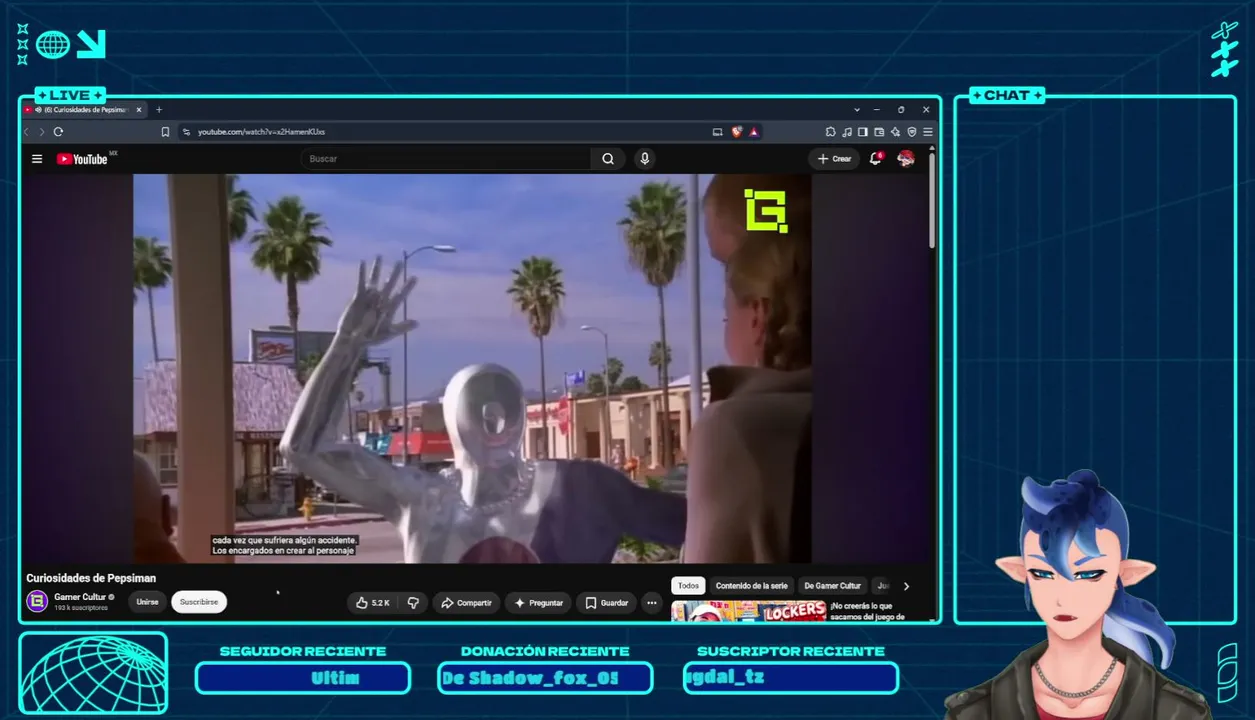
Task: Save the video with Guardar
Action: (607, 603)
